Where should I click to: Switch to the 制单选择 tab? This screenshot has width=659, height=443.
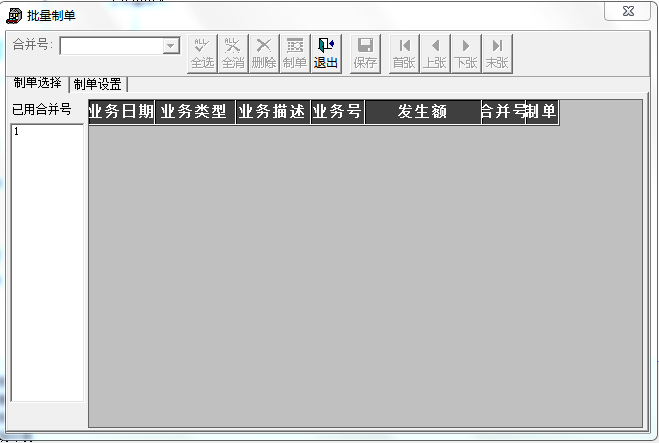point(37,83)
